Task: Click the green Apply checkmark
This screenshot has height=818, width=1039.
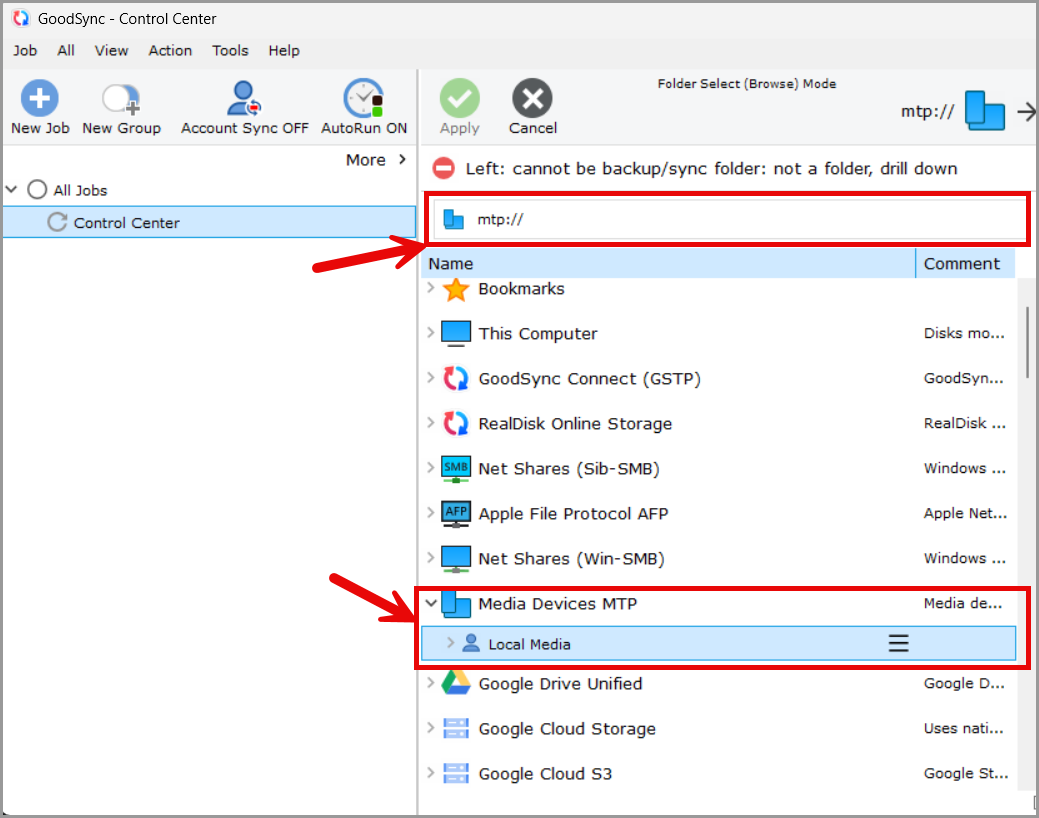Action: pyautogui.click(x=459, y=98)
